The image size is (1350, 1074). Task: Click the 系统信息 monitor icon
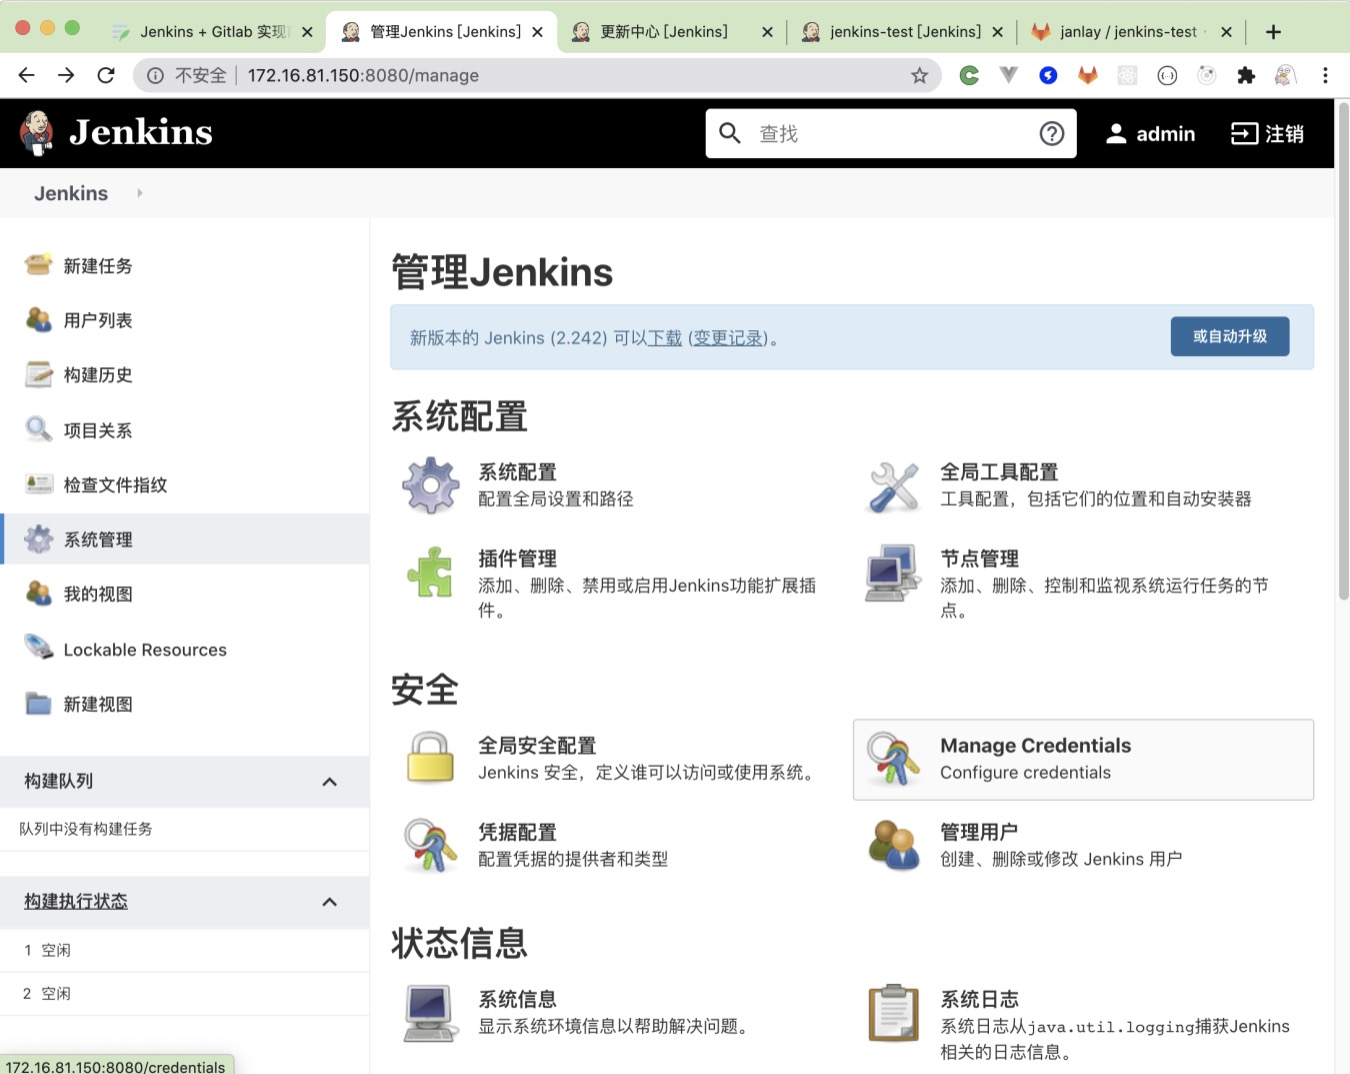tap(431, 1013)
